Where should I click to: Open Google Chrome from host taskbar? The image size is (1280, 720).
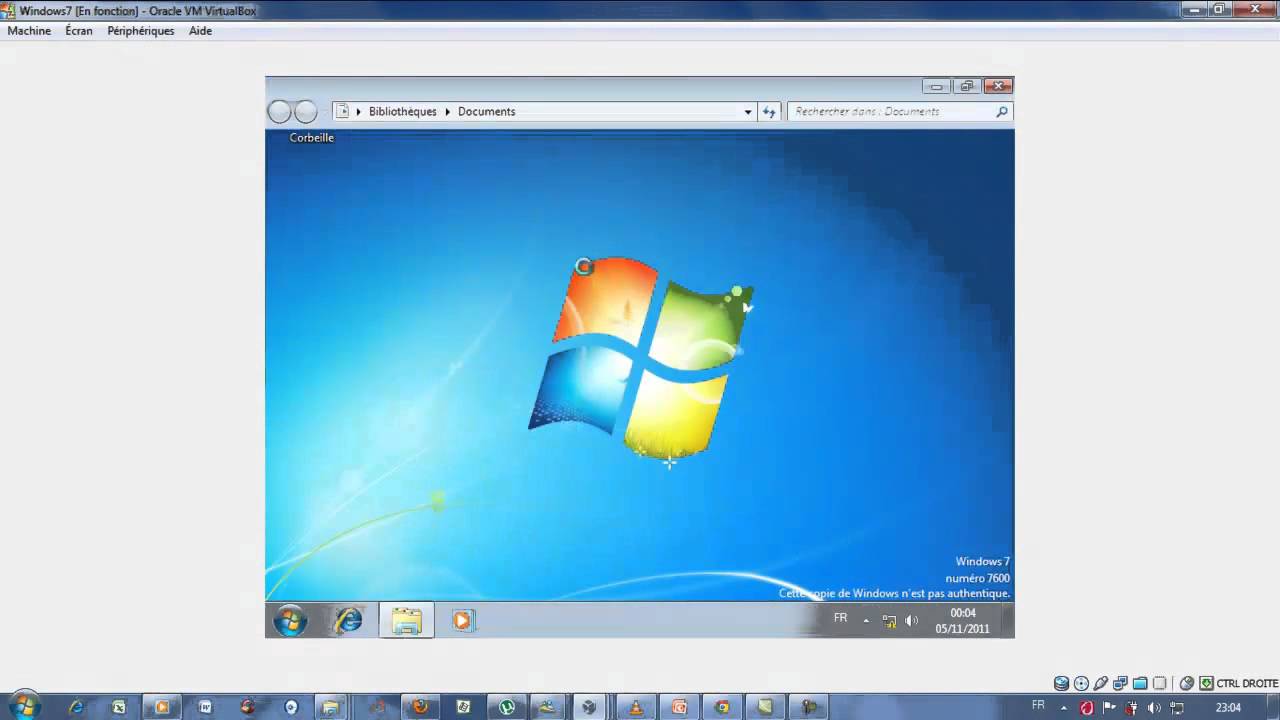click(x=722, y=707)
